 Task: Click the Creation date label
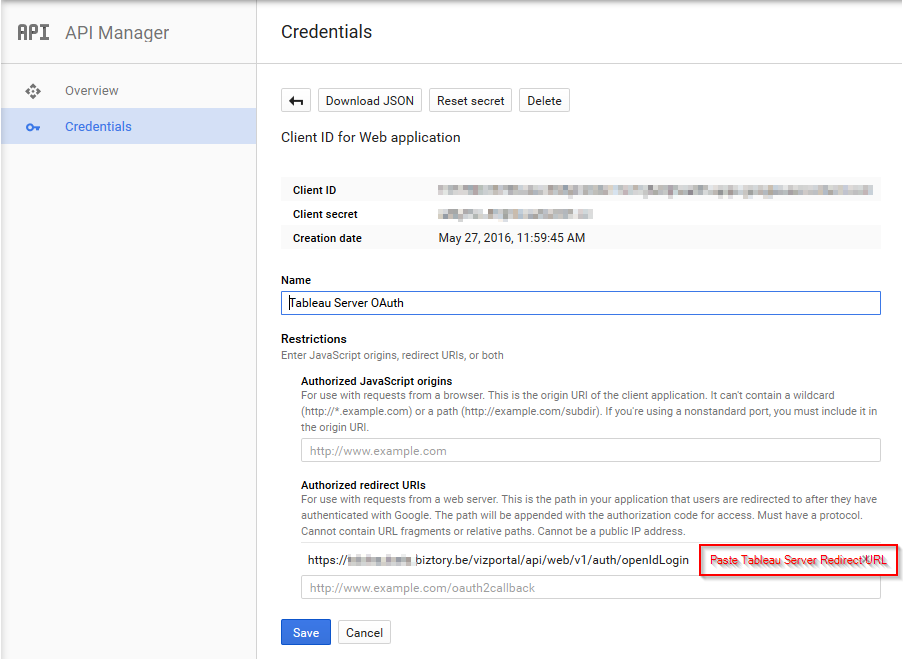click(327, 238)
